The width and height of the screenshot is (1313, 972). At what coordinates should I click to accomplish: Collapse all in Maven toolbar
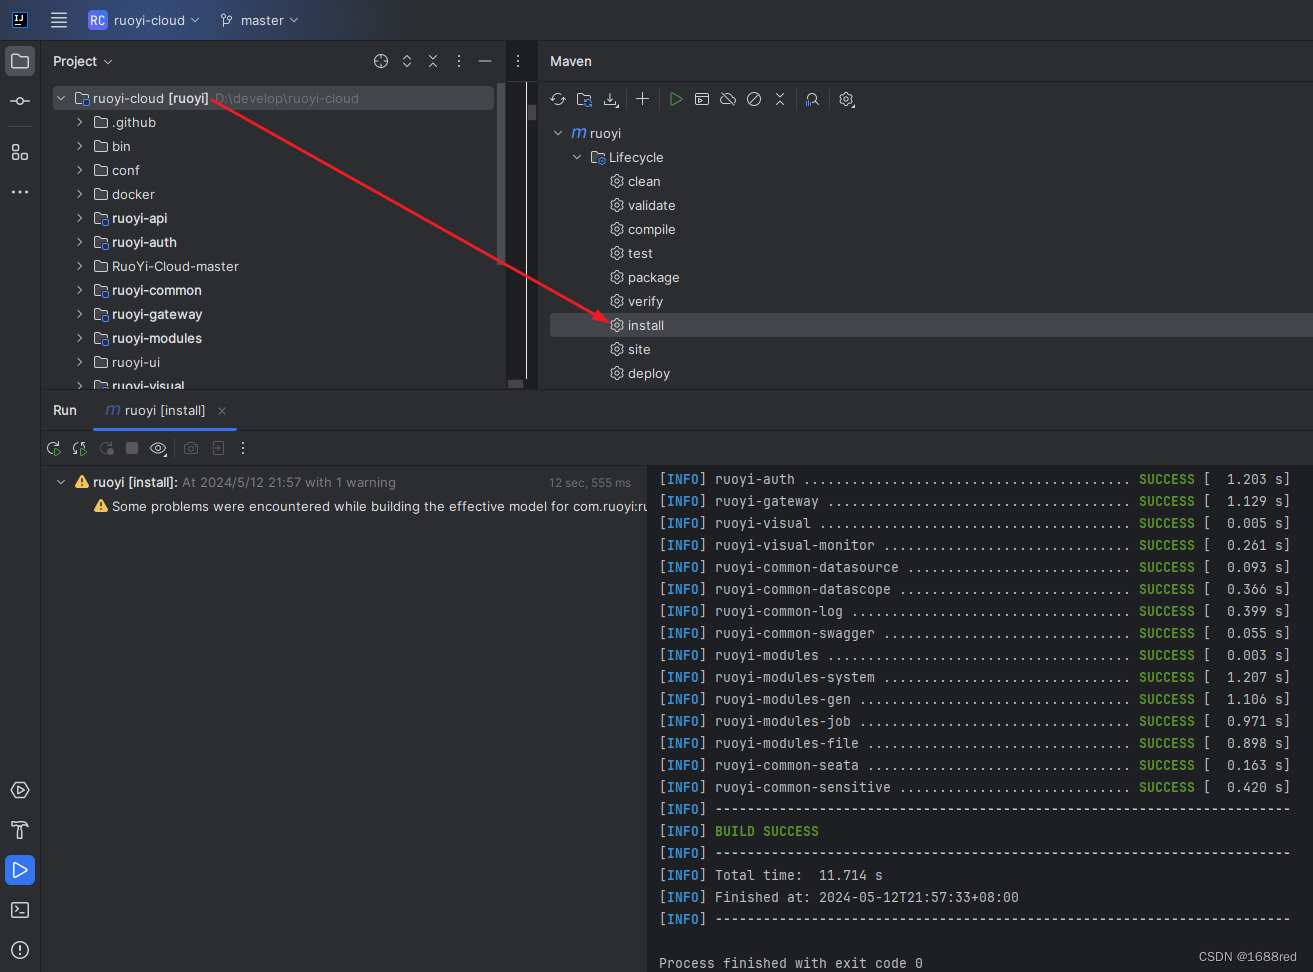780,99
